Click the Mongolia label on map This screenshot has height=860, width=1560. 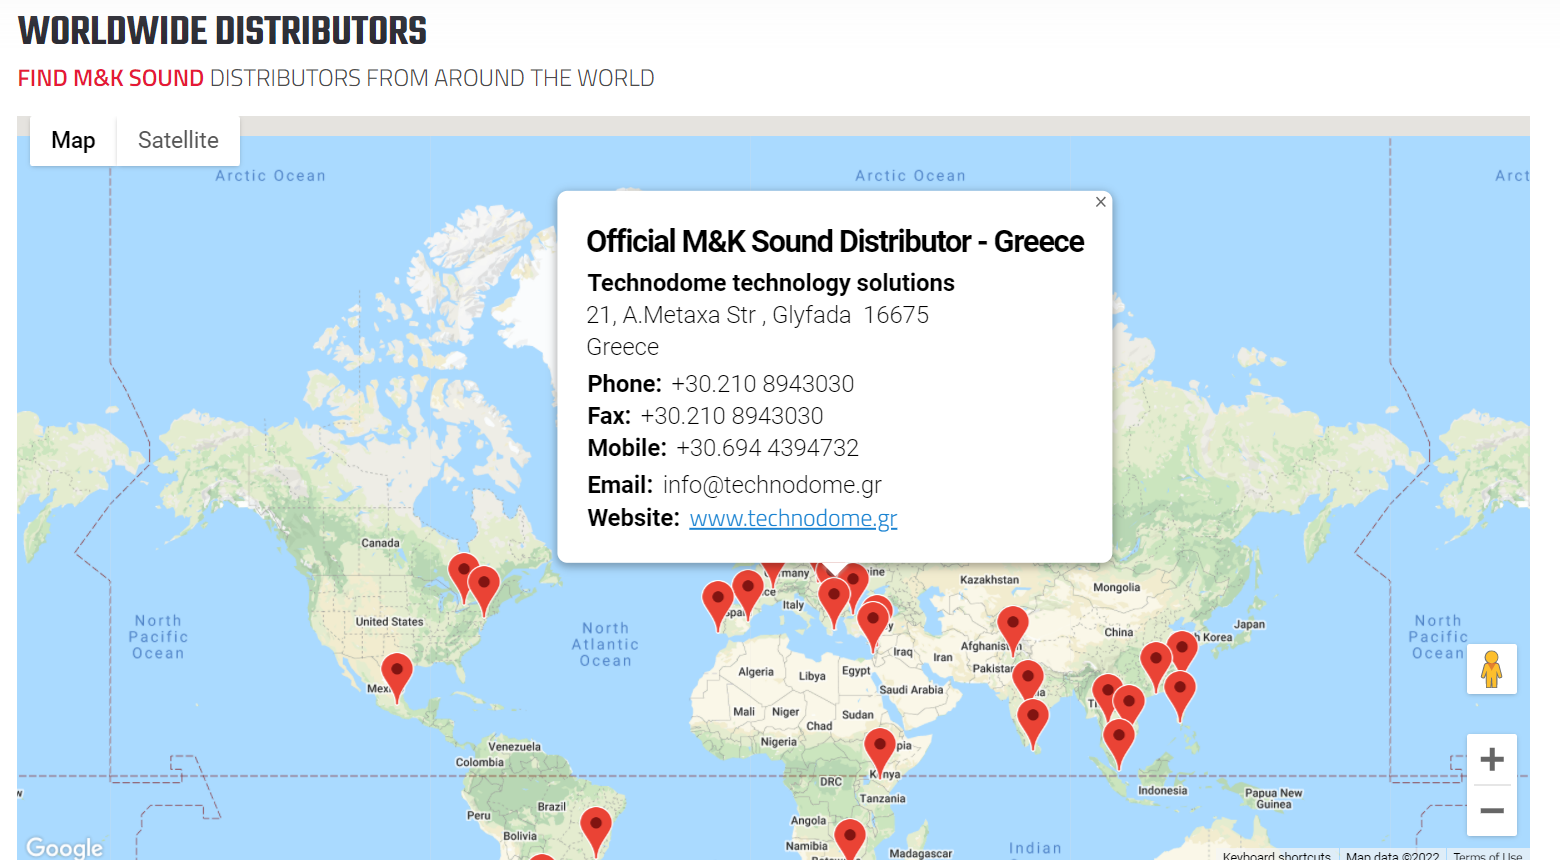(1116, 587)
